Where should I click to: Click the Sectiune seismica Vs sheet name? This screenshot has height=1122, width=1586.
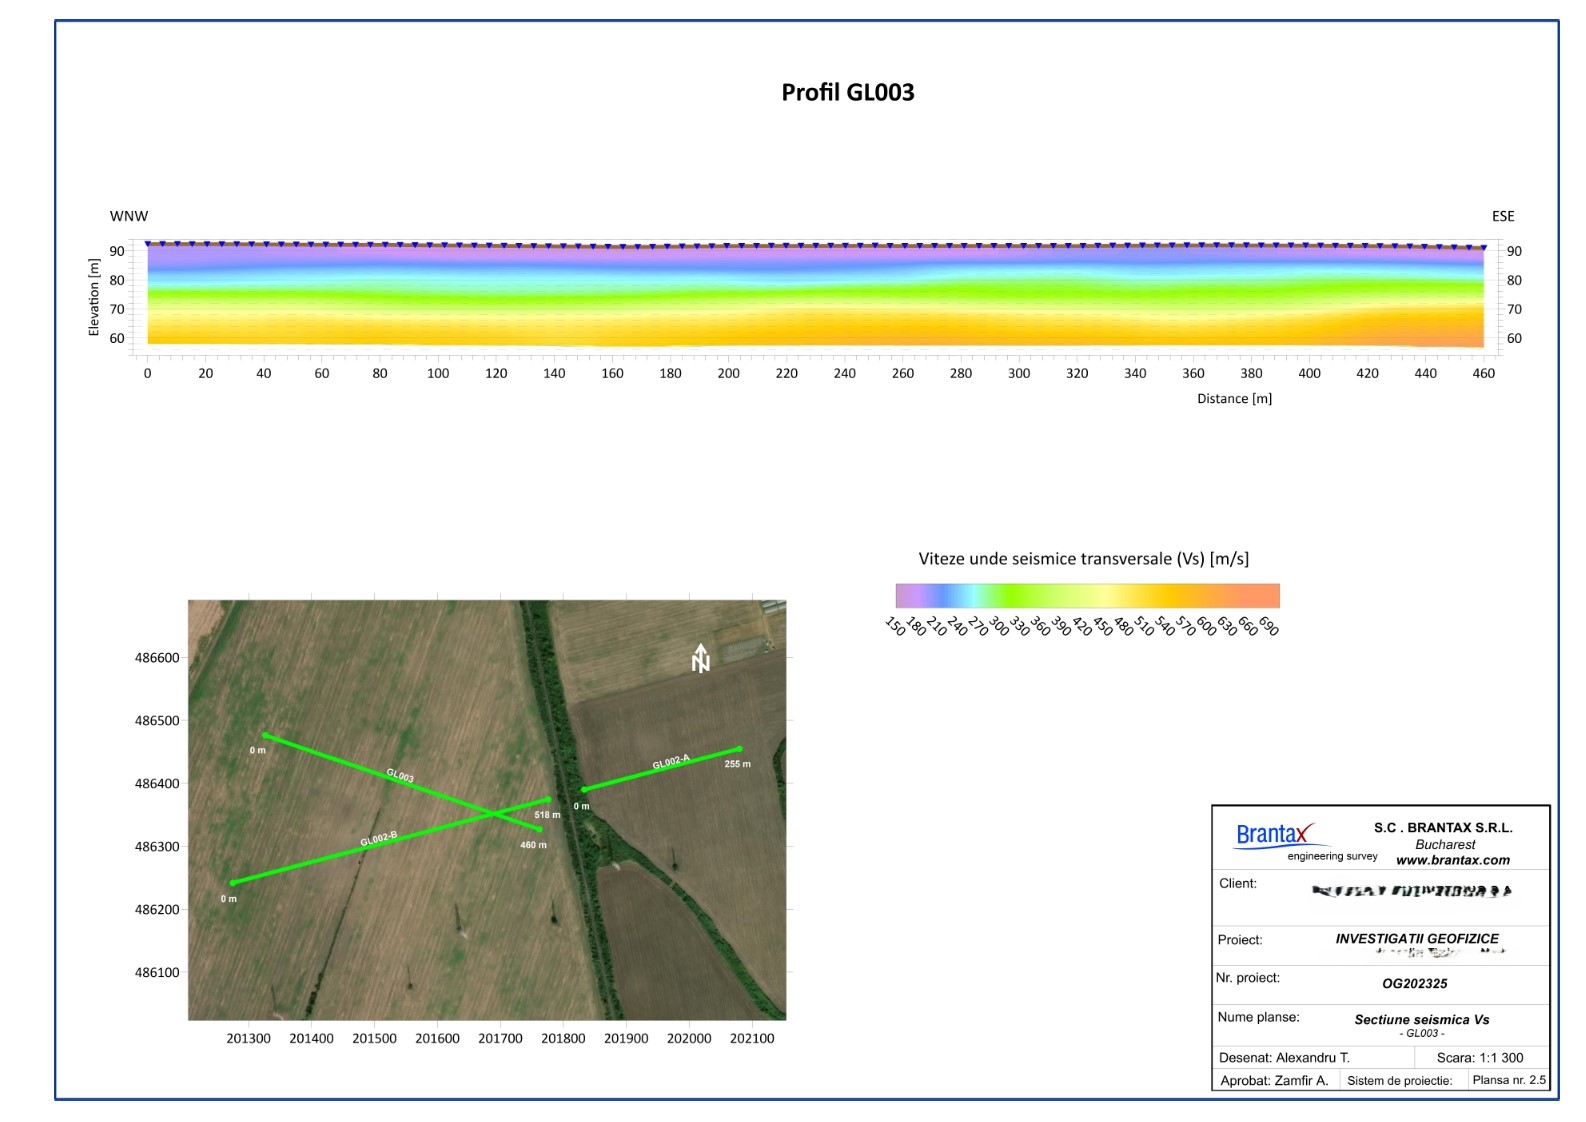tap(1421, 1020)
